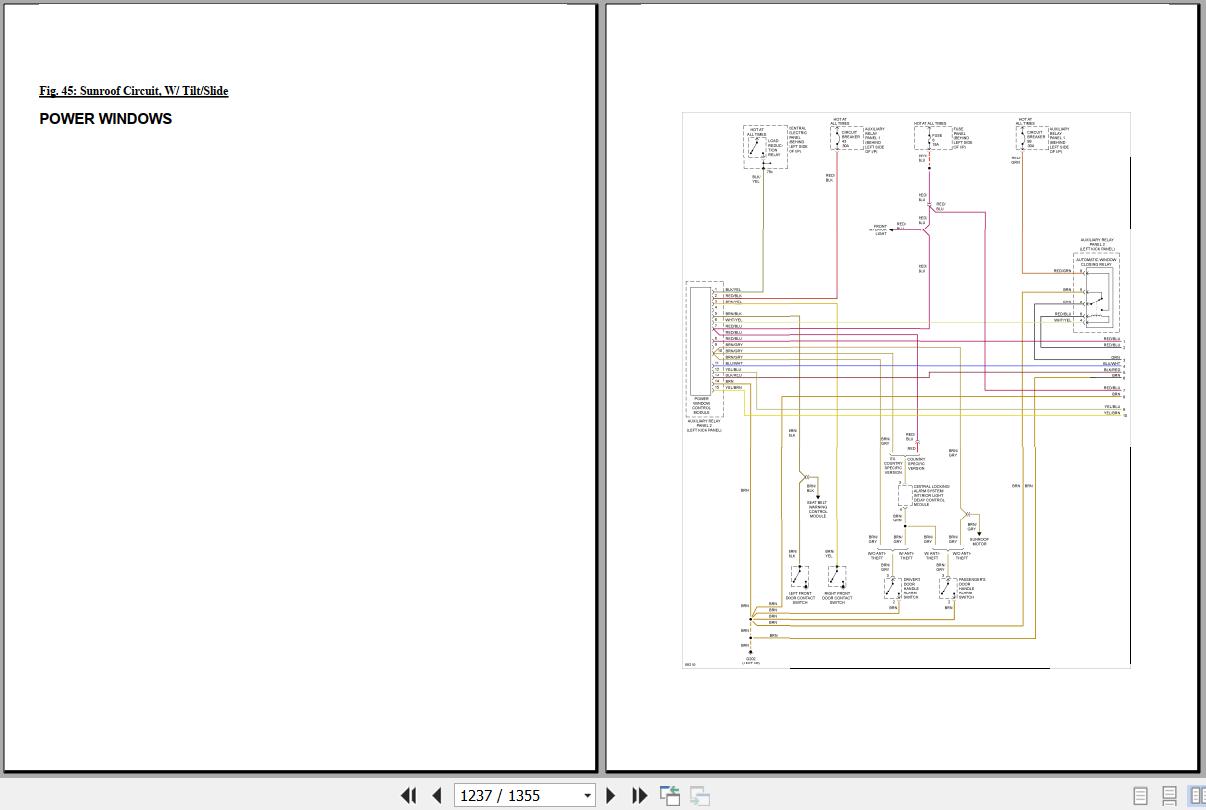Click the PASSENGER'S DOOR HANDLE SWITCH label
The image size is (1206, 810).
click(972, 589)
